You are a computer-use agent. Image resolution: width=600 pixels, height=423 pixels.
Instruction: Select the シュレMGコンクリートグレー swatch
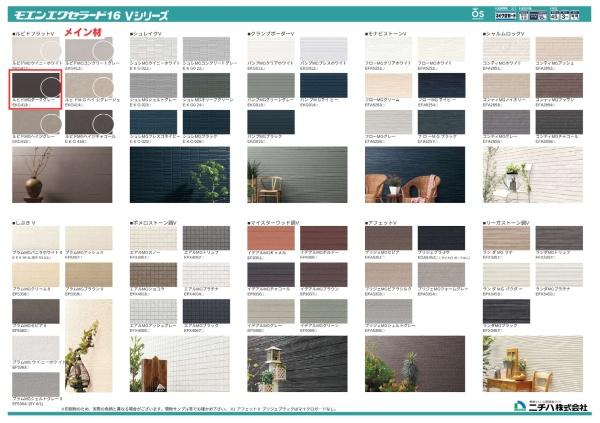(207, 49)
